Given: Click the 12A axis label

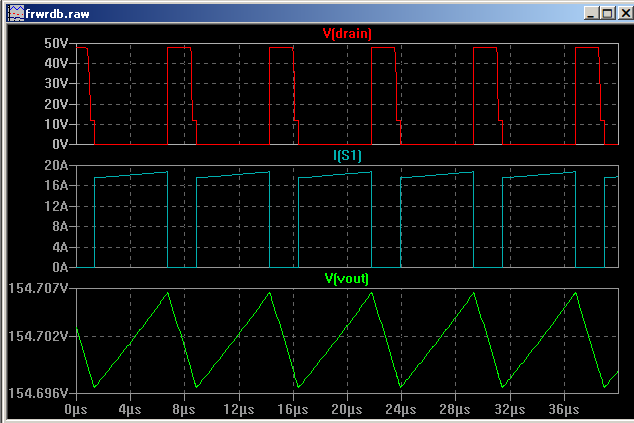Looking at the screenshot, I should pos(56,206).
